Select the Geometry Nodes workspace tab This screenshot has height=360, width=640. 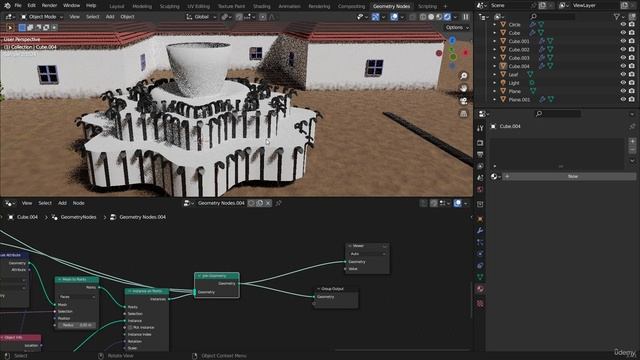pos(391,7)
